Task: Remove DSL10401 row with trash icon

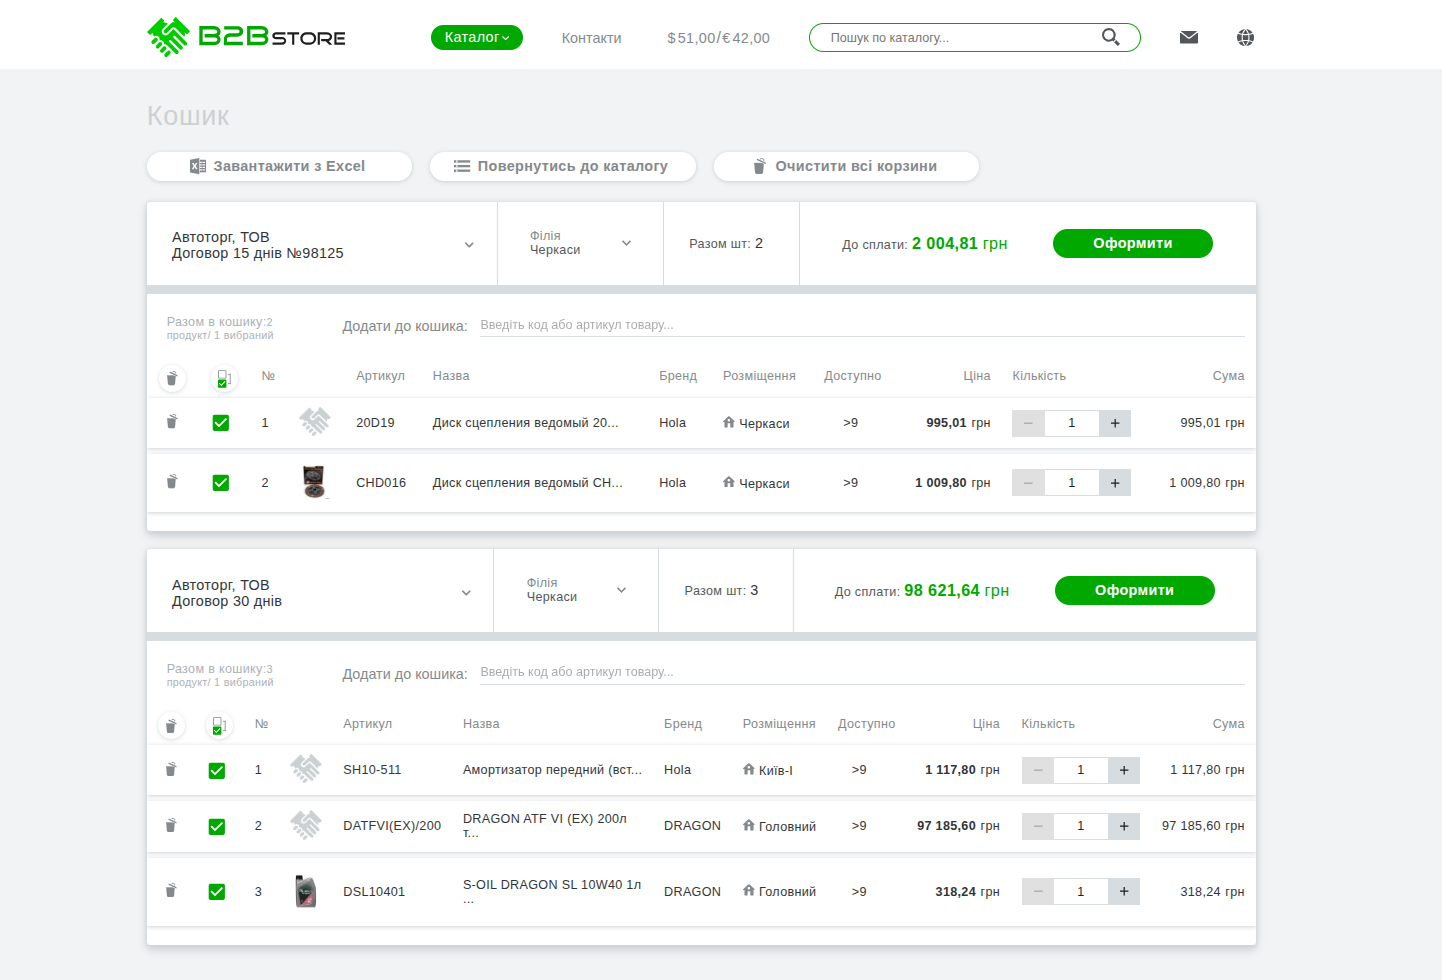Action: click(x=171, y=890)
